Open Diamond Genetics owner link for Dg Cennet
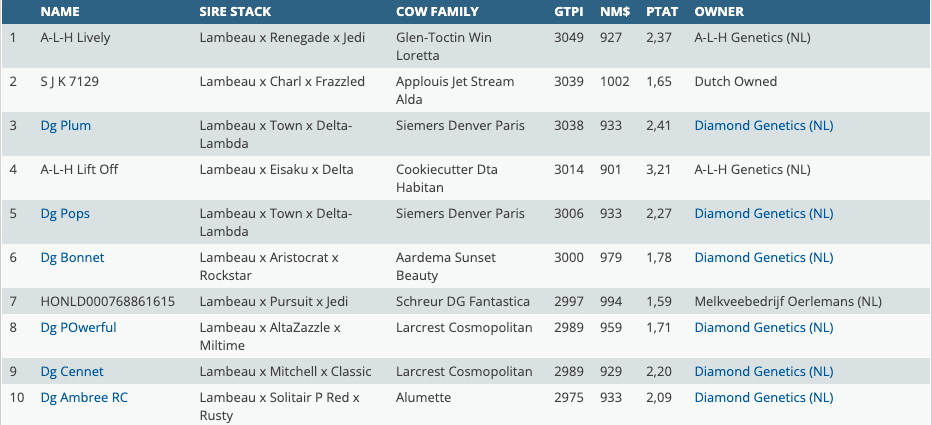 tap(764, 372)
